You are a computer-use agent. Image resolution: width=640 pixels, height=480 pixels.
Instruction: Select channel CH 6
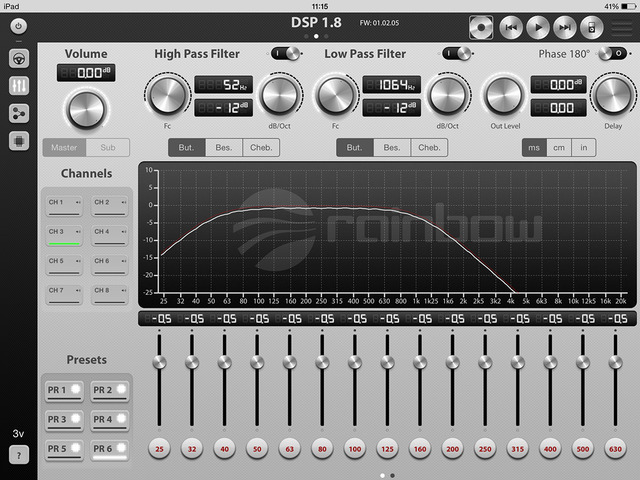[x=110, y=265]
